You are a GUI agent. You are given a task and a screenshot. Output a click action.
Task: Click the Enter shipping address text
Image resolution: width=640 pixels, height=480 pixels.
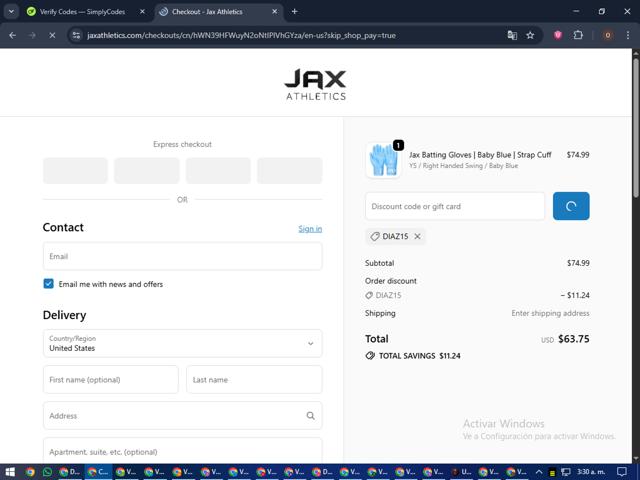[550, 313]
